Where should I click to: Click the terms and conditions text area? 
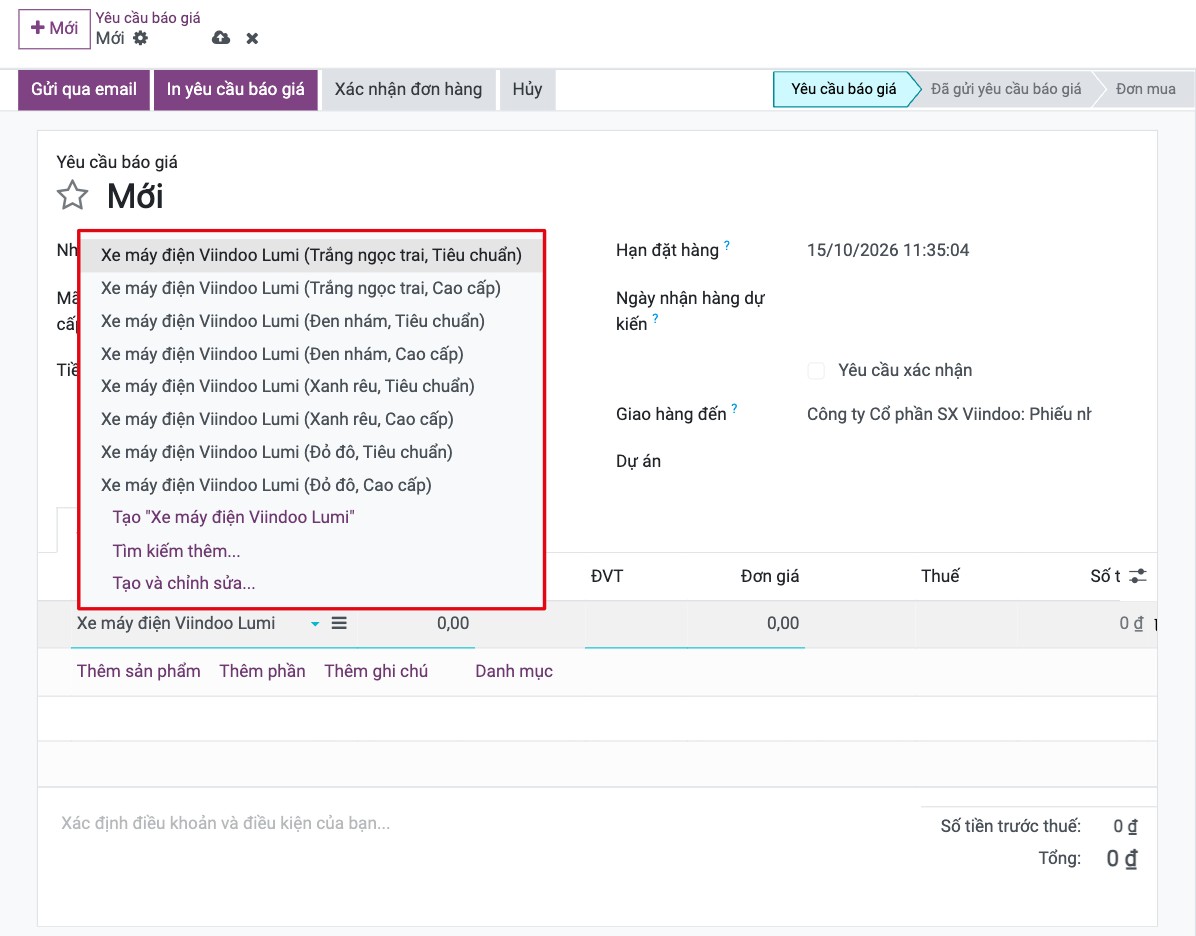coord(226,823)
